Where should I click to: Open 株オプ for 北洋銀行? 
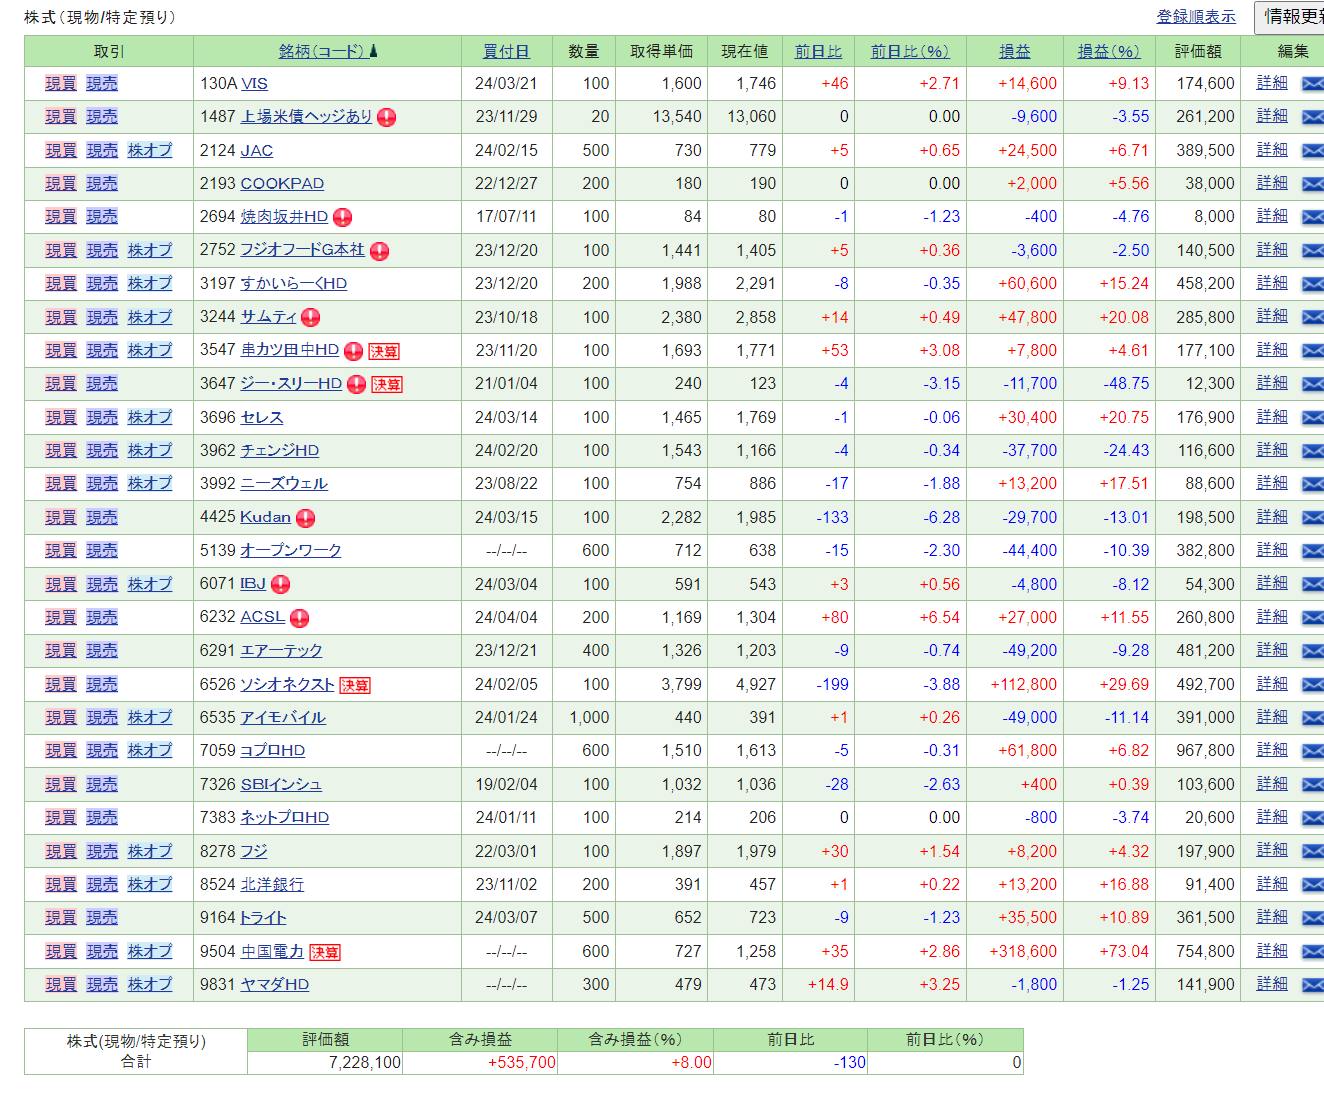pos(150,885)
